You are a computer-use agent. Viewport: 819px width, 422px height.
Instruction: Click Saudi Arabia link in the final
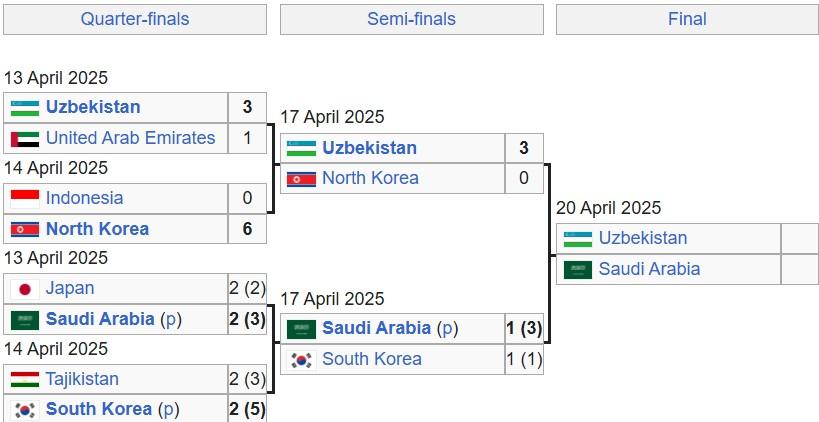pos(649,269)
